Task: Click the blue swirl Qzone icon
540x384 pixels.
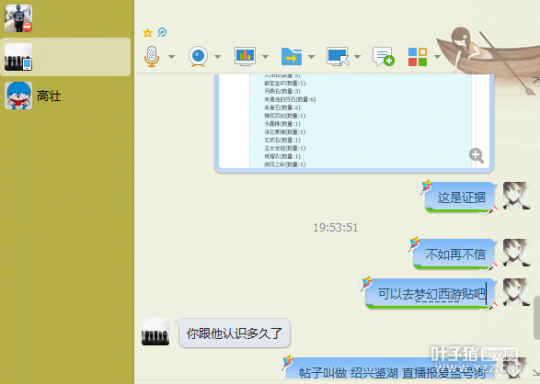Action: pos(162,32)
